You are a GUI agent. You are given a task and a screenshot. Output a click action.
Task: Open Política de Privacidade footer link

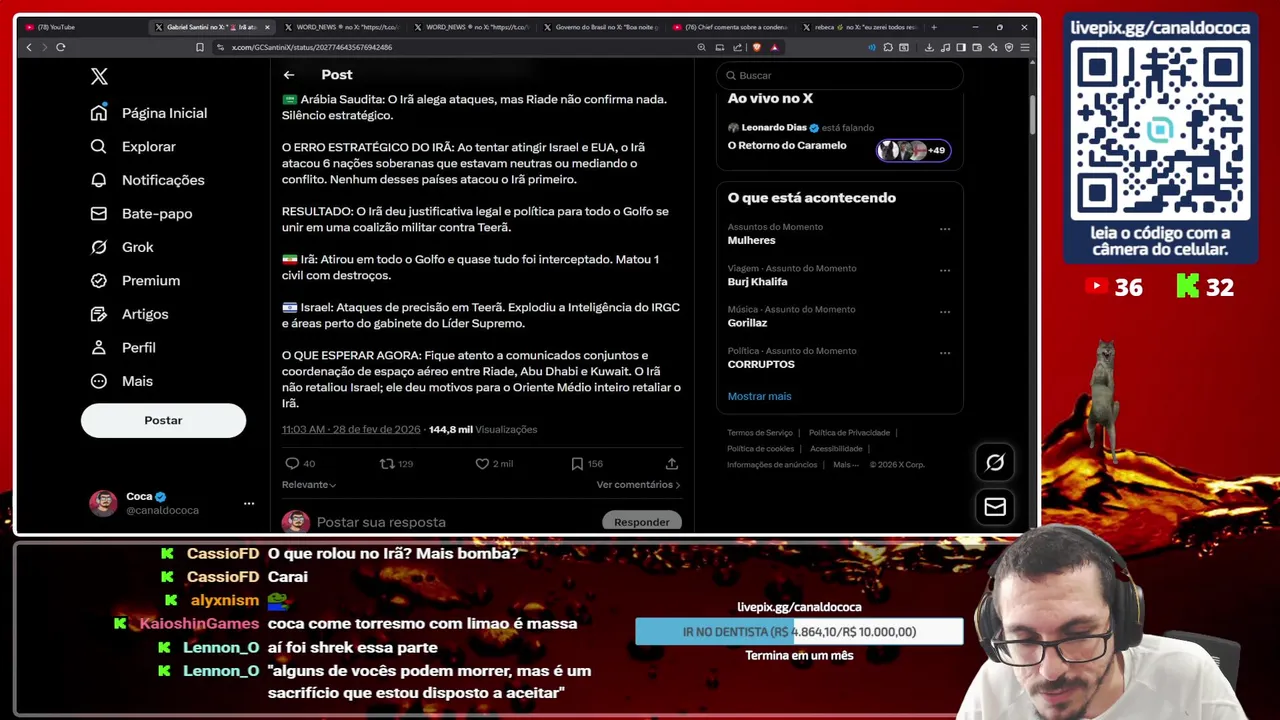(x=849, y=433)
